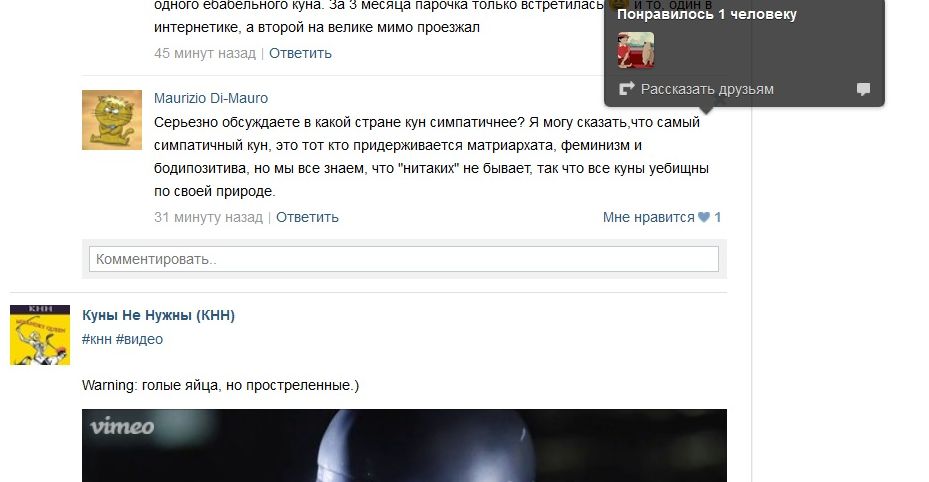Click Ответить under Maurizio's comment

point(307,217)
